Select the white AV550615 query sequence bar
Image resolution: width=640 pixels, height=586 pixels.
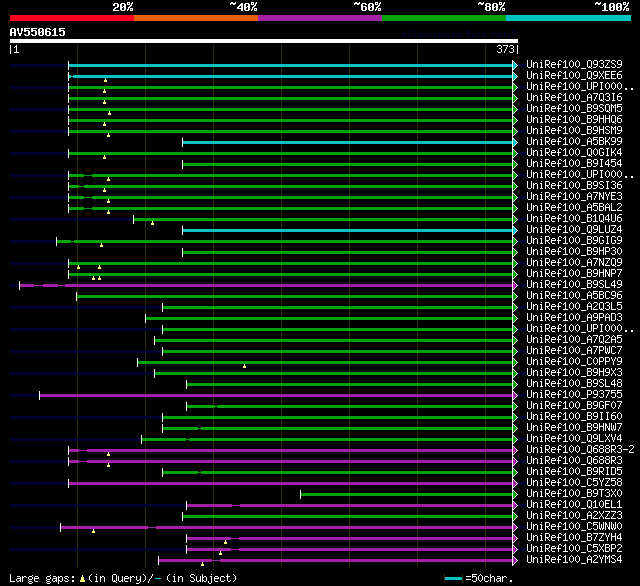coord(264,41)
